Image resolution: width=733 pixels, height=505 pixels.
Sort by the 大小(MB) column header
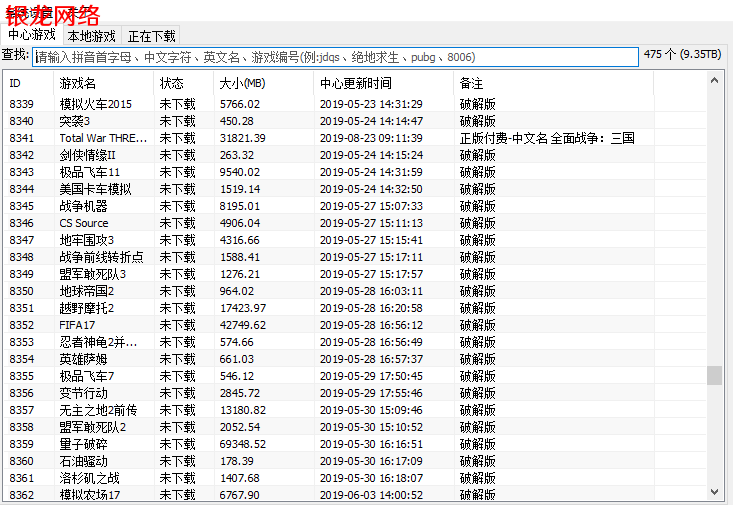[264, 83]
